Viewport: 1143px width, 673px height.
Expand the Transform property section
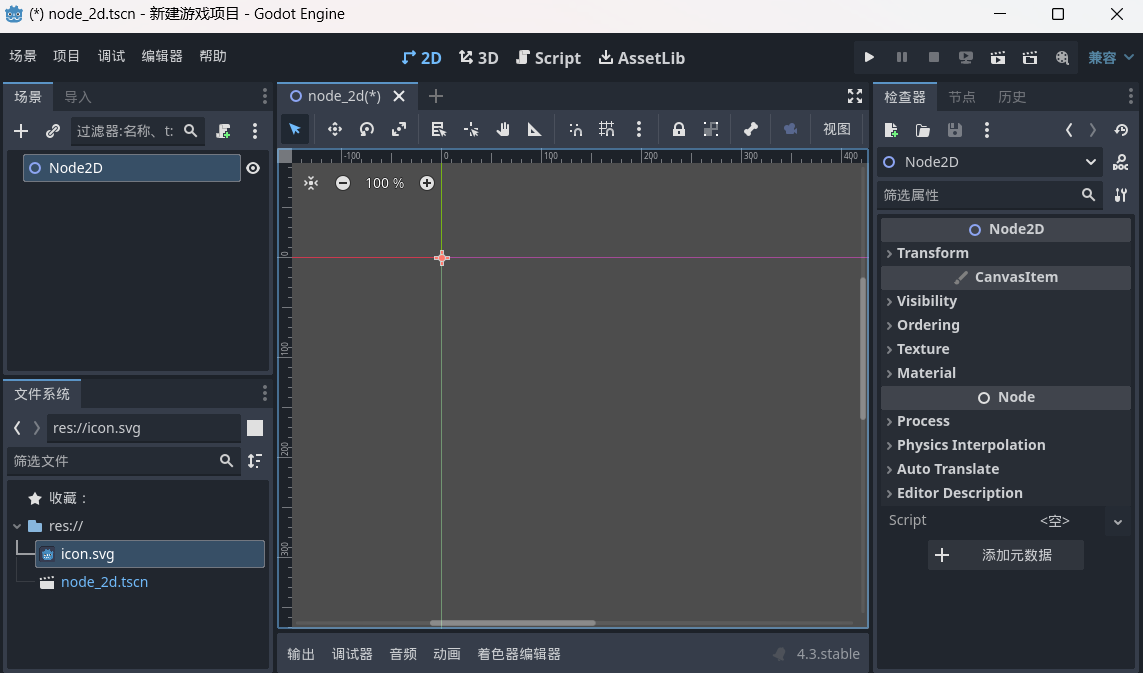(x=932, y=253)
